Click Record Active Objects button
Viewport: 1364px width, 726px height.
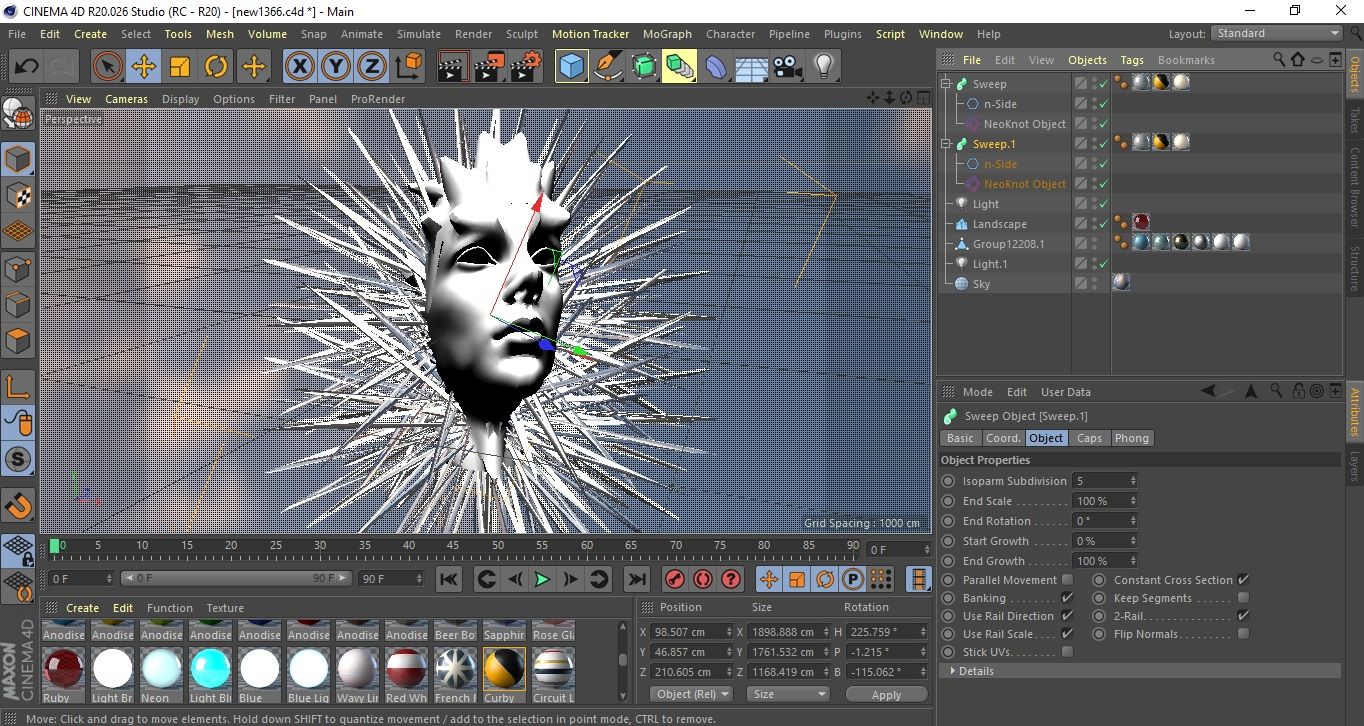coord(675,579)
